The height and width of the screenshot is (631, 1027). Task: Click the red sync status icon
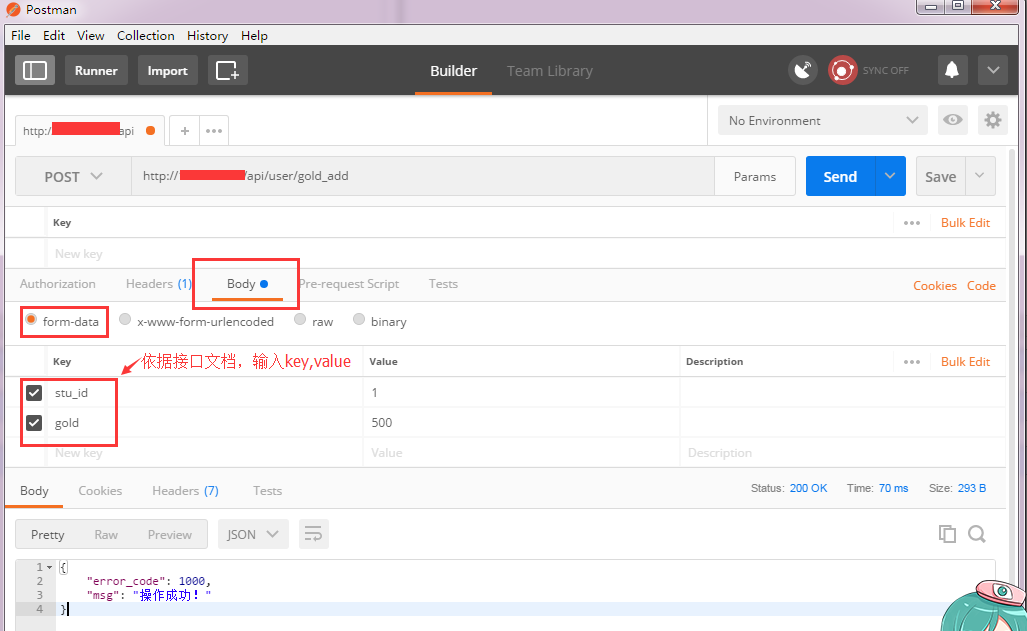842,70
